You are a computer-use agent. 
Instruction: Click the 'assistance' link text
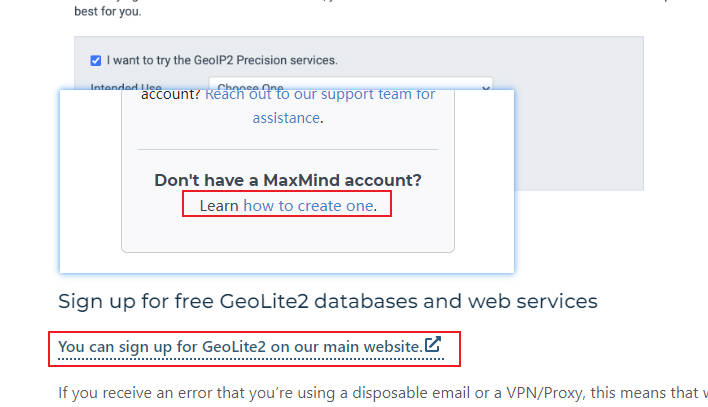[286, 118]
